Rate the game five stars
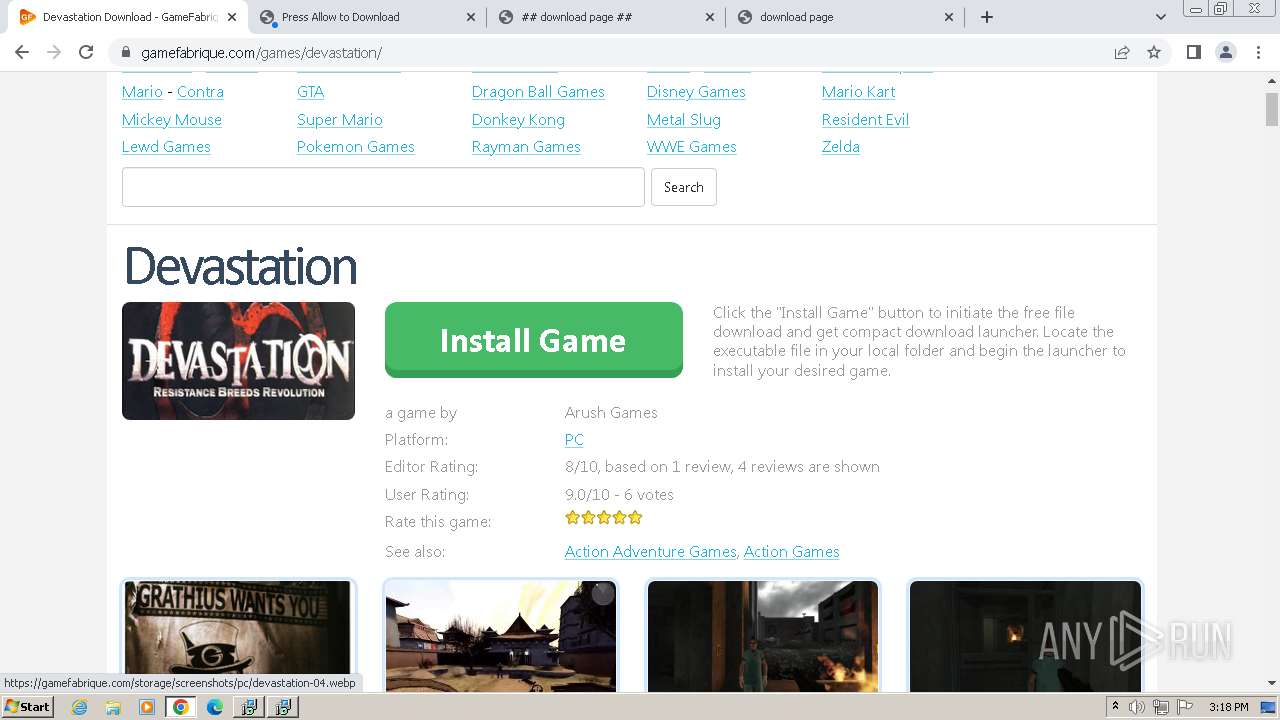This screenshot has height=720, width=1280. coord(635,518)
